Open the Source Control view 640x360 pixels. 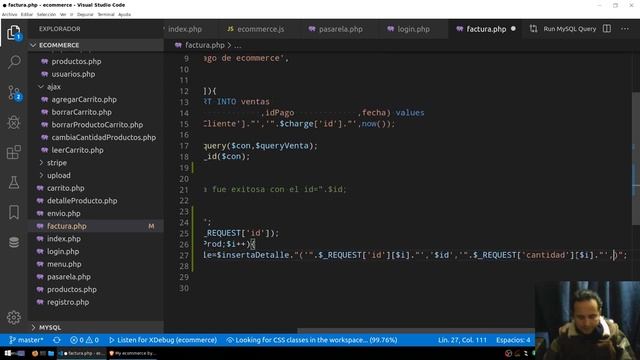(14, 93)
